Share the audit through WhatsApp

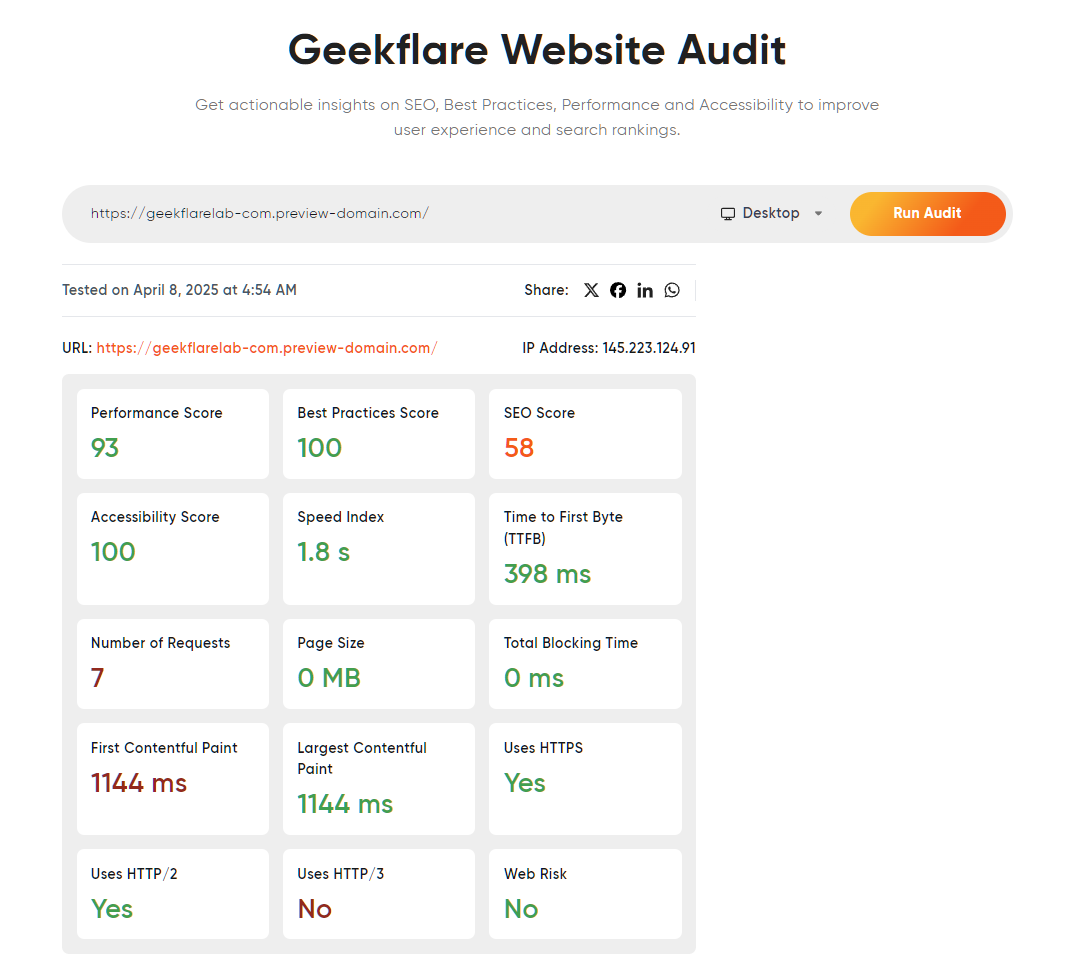tap(672, 290)
